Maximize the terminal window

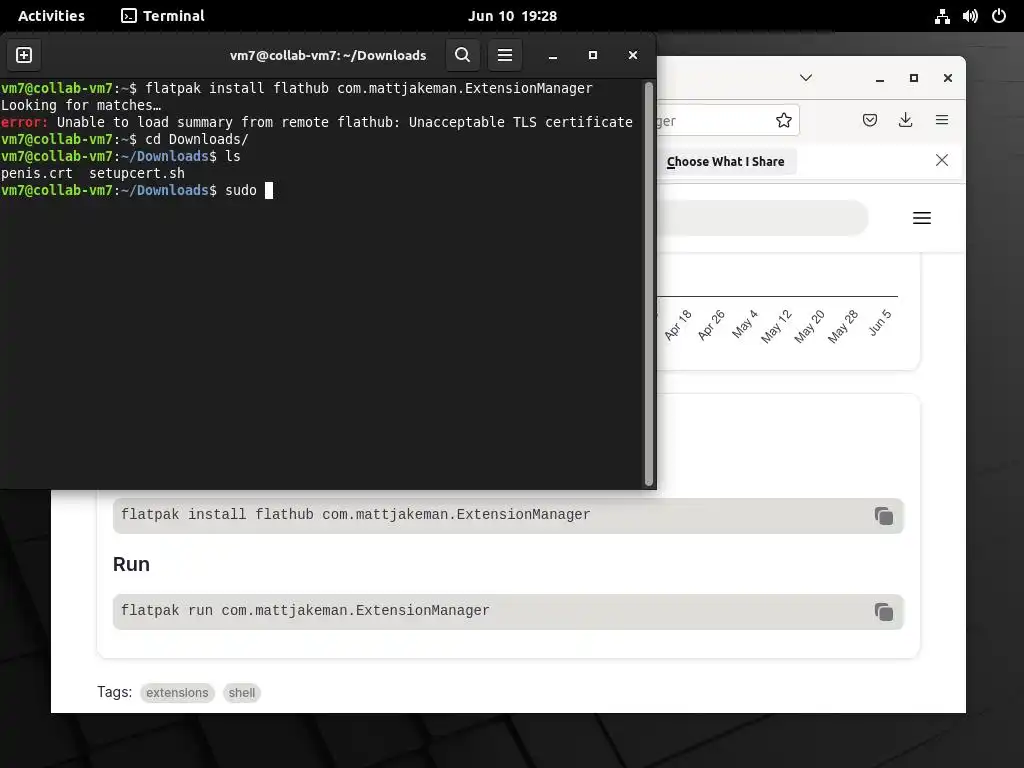tap(593, 56)
